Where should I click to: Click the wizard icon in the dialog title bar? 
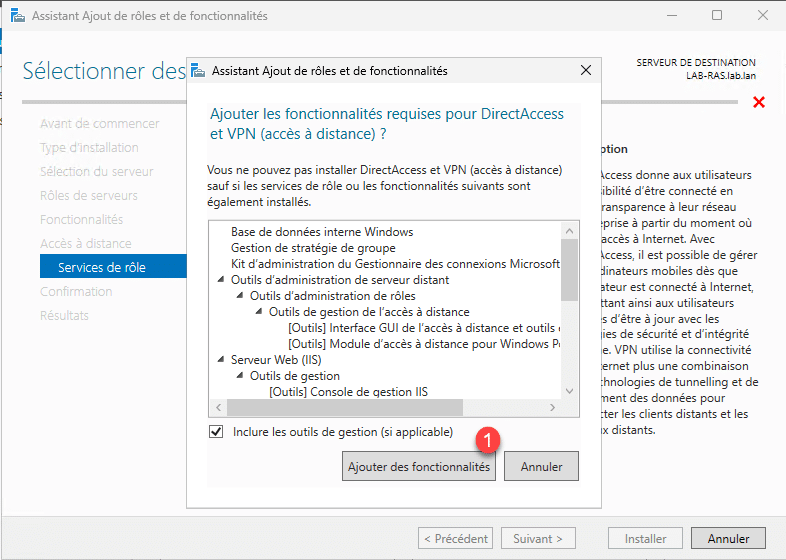click(198, 71)
